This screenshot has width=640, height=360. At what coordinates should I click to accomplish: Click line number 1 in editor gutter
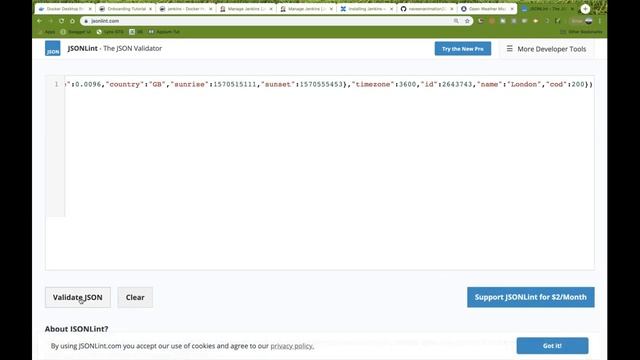click(x=56, y=84)
